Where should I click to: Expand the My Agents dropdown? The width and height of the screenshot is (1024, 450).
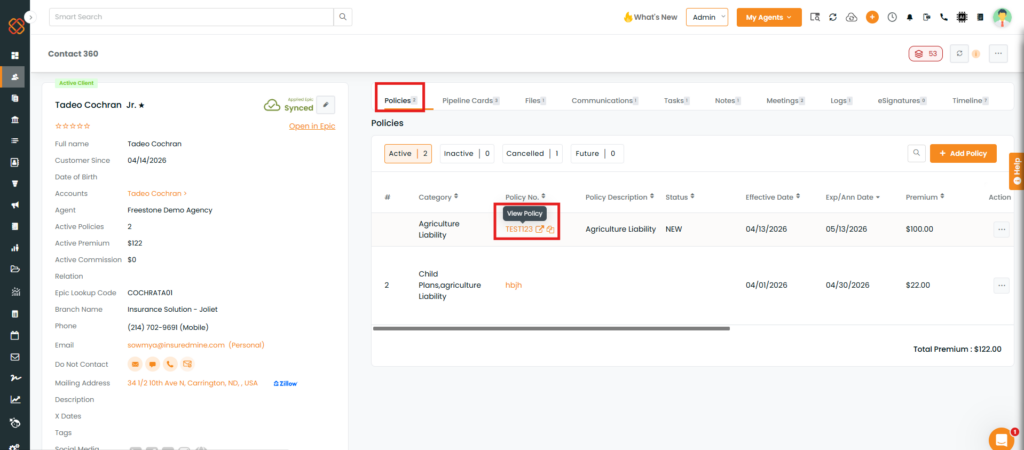tap(768, 17)
